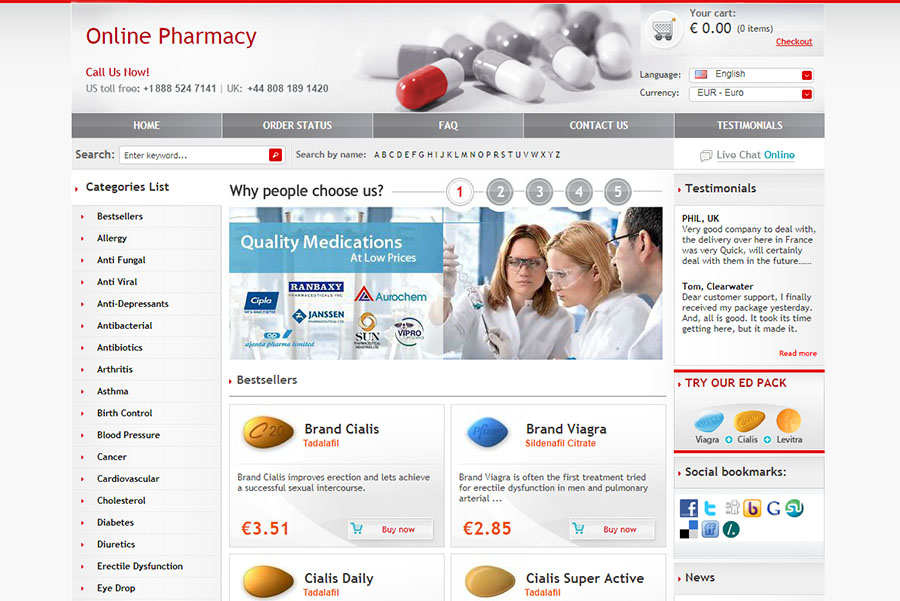This screenshot has height=601, width=900.
Task: Select the Viagra pill in ED pack
Action: tap(708, 422)
